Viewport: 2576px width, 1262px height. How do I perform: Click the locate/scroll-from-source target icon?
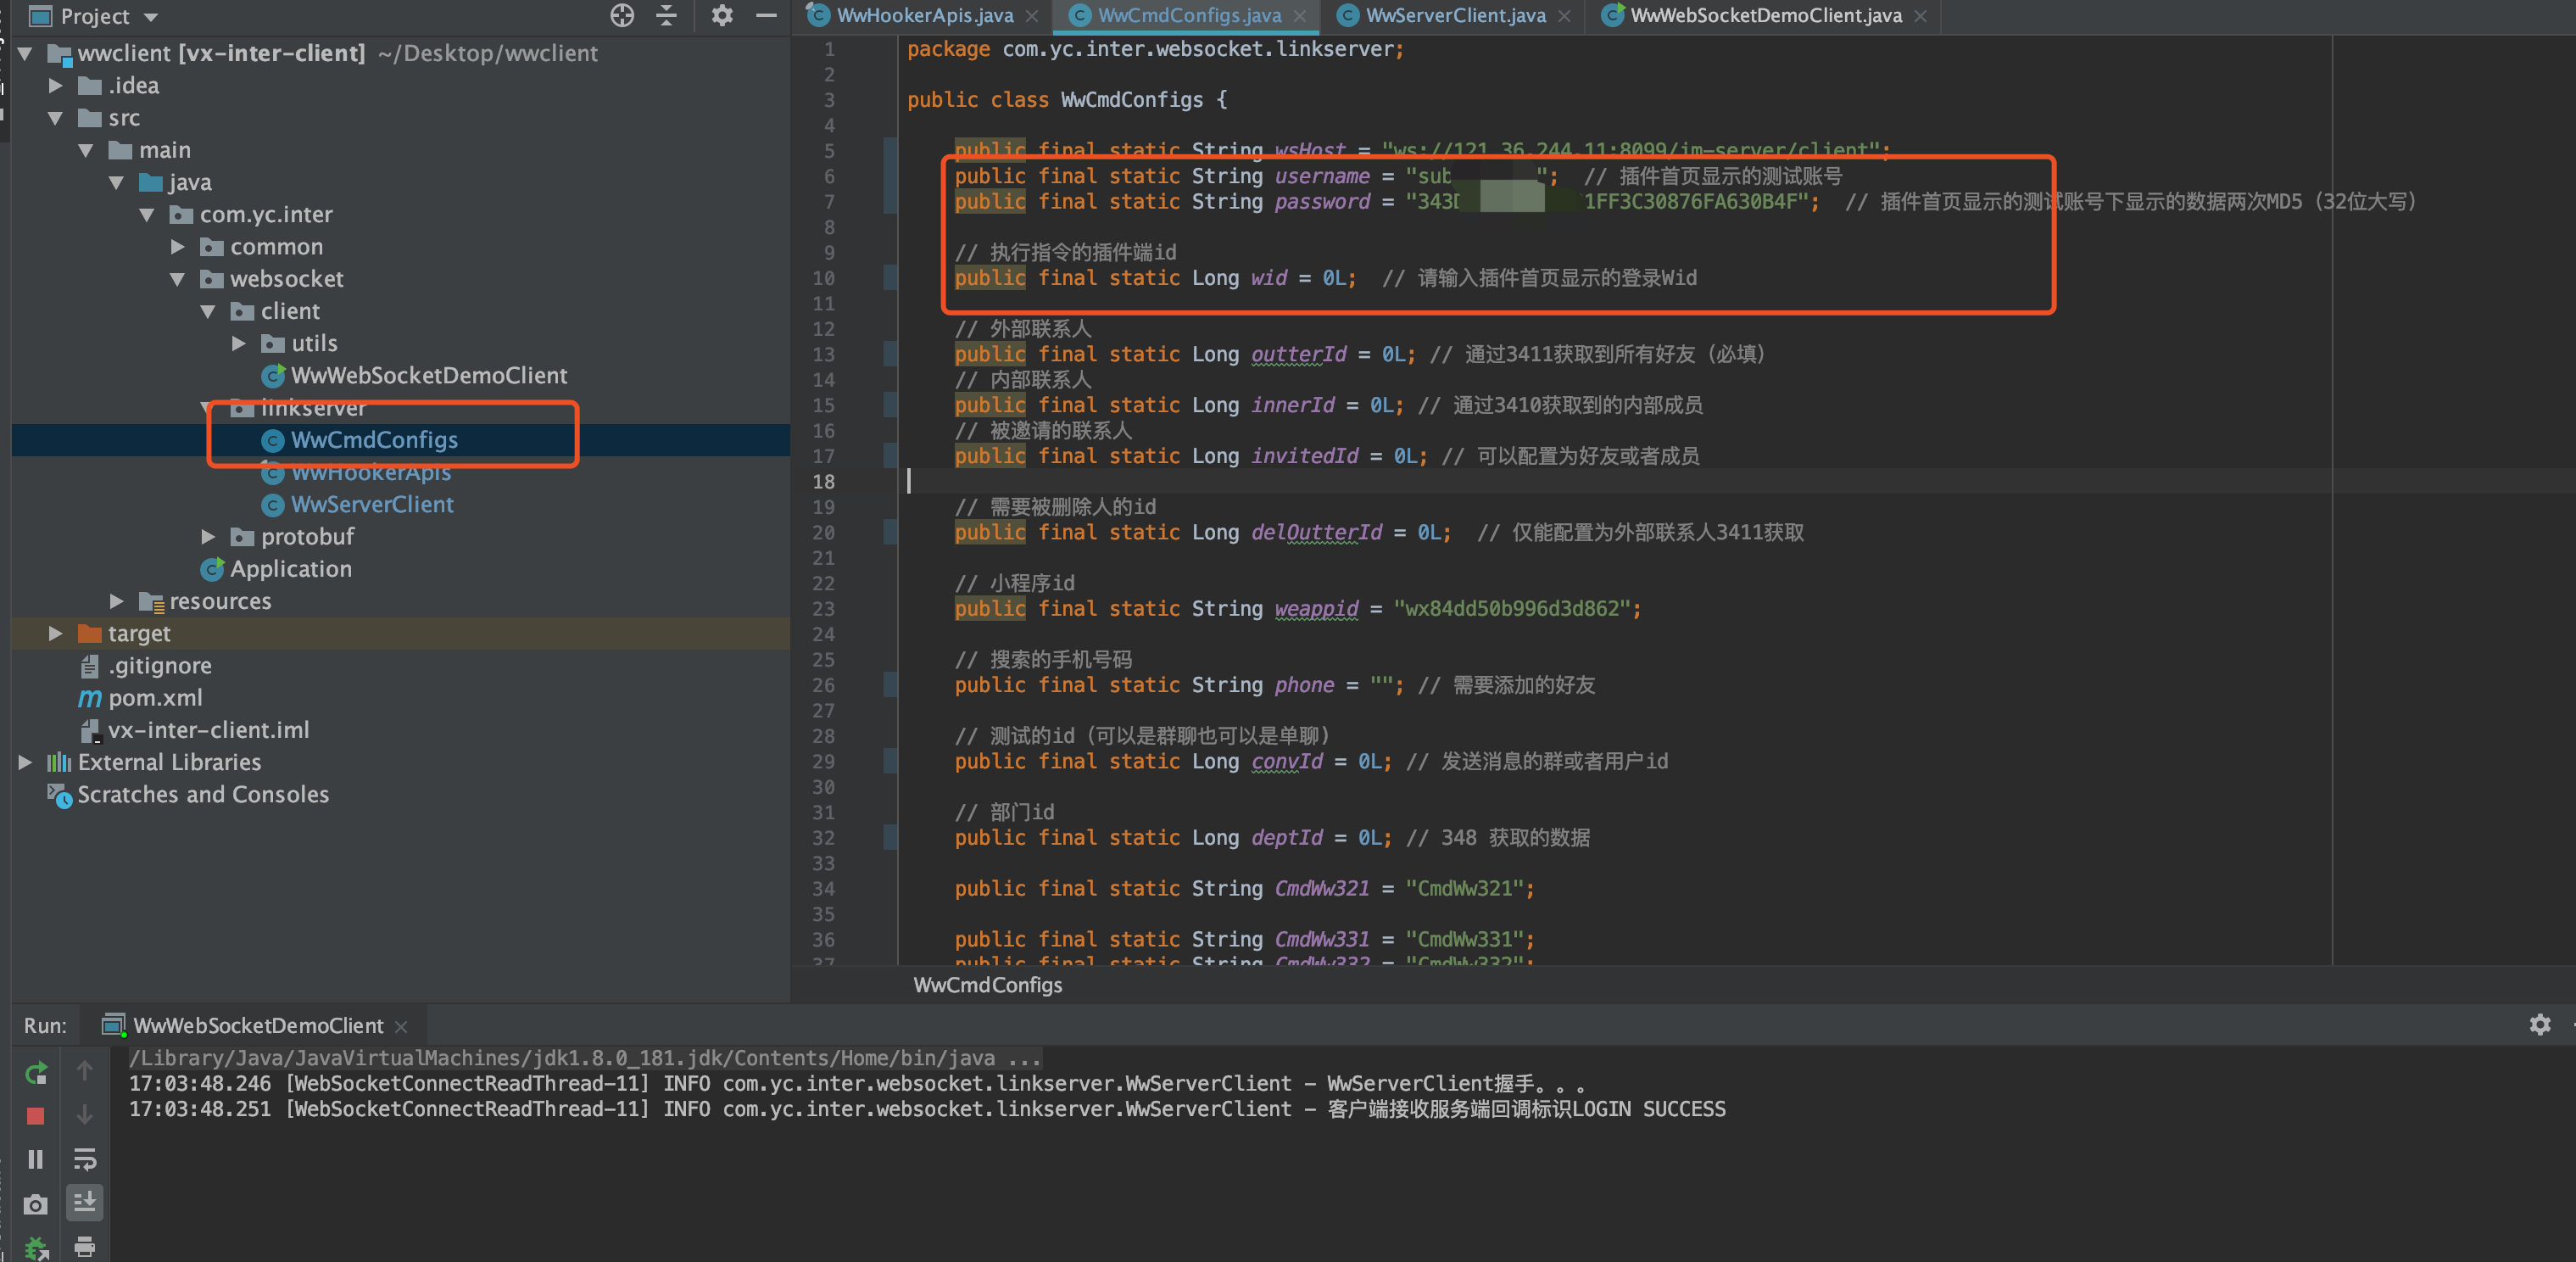pos(622,15)
